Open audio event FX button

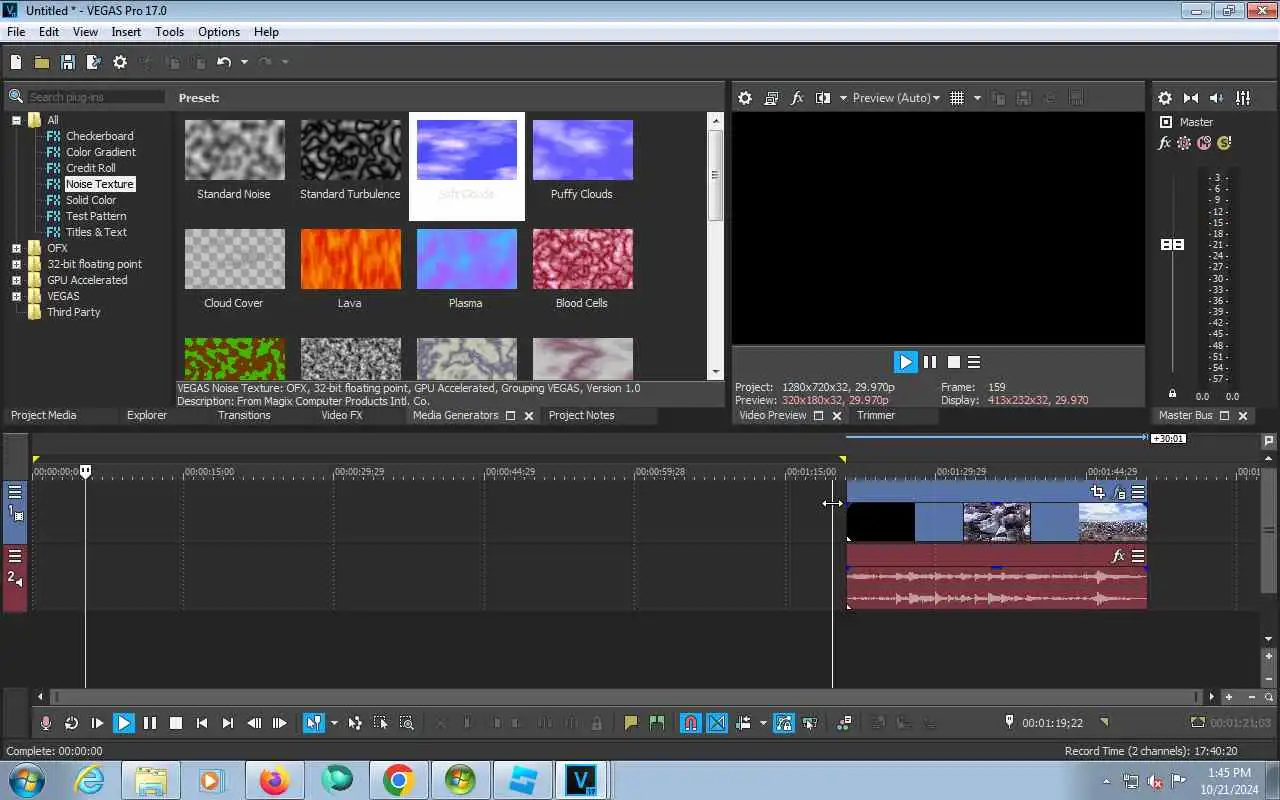point(1118,556)
